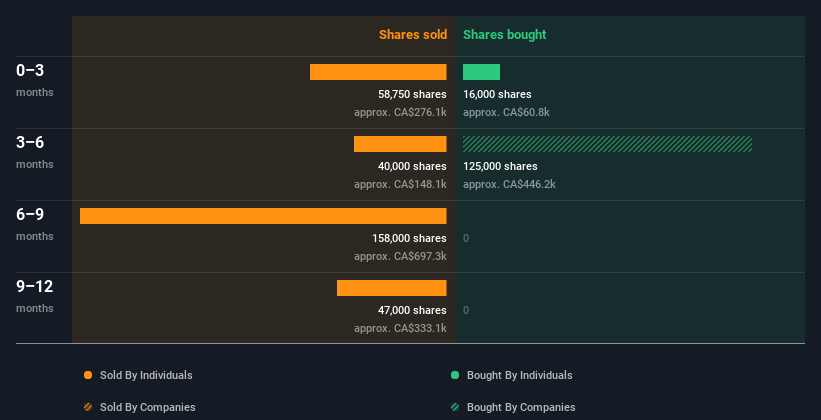Click the Shares sold column header
Screen dimensions: 821x420
tap(413, 35)
